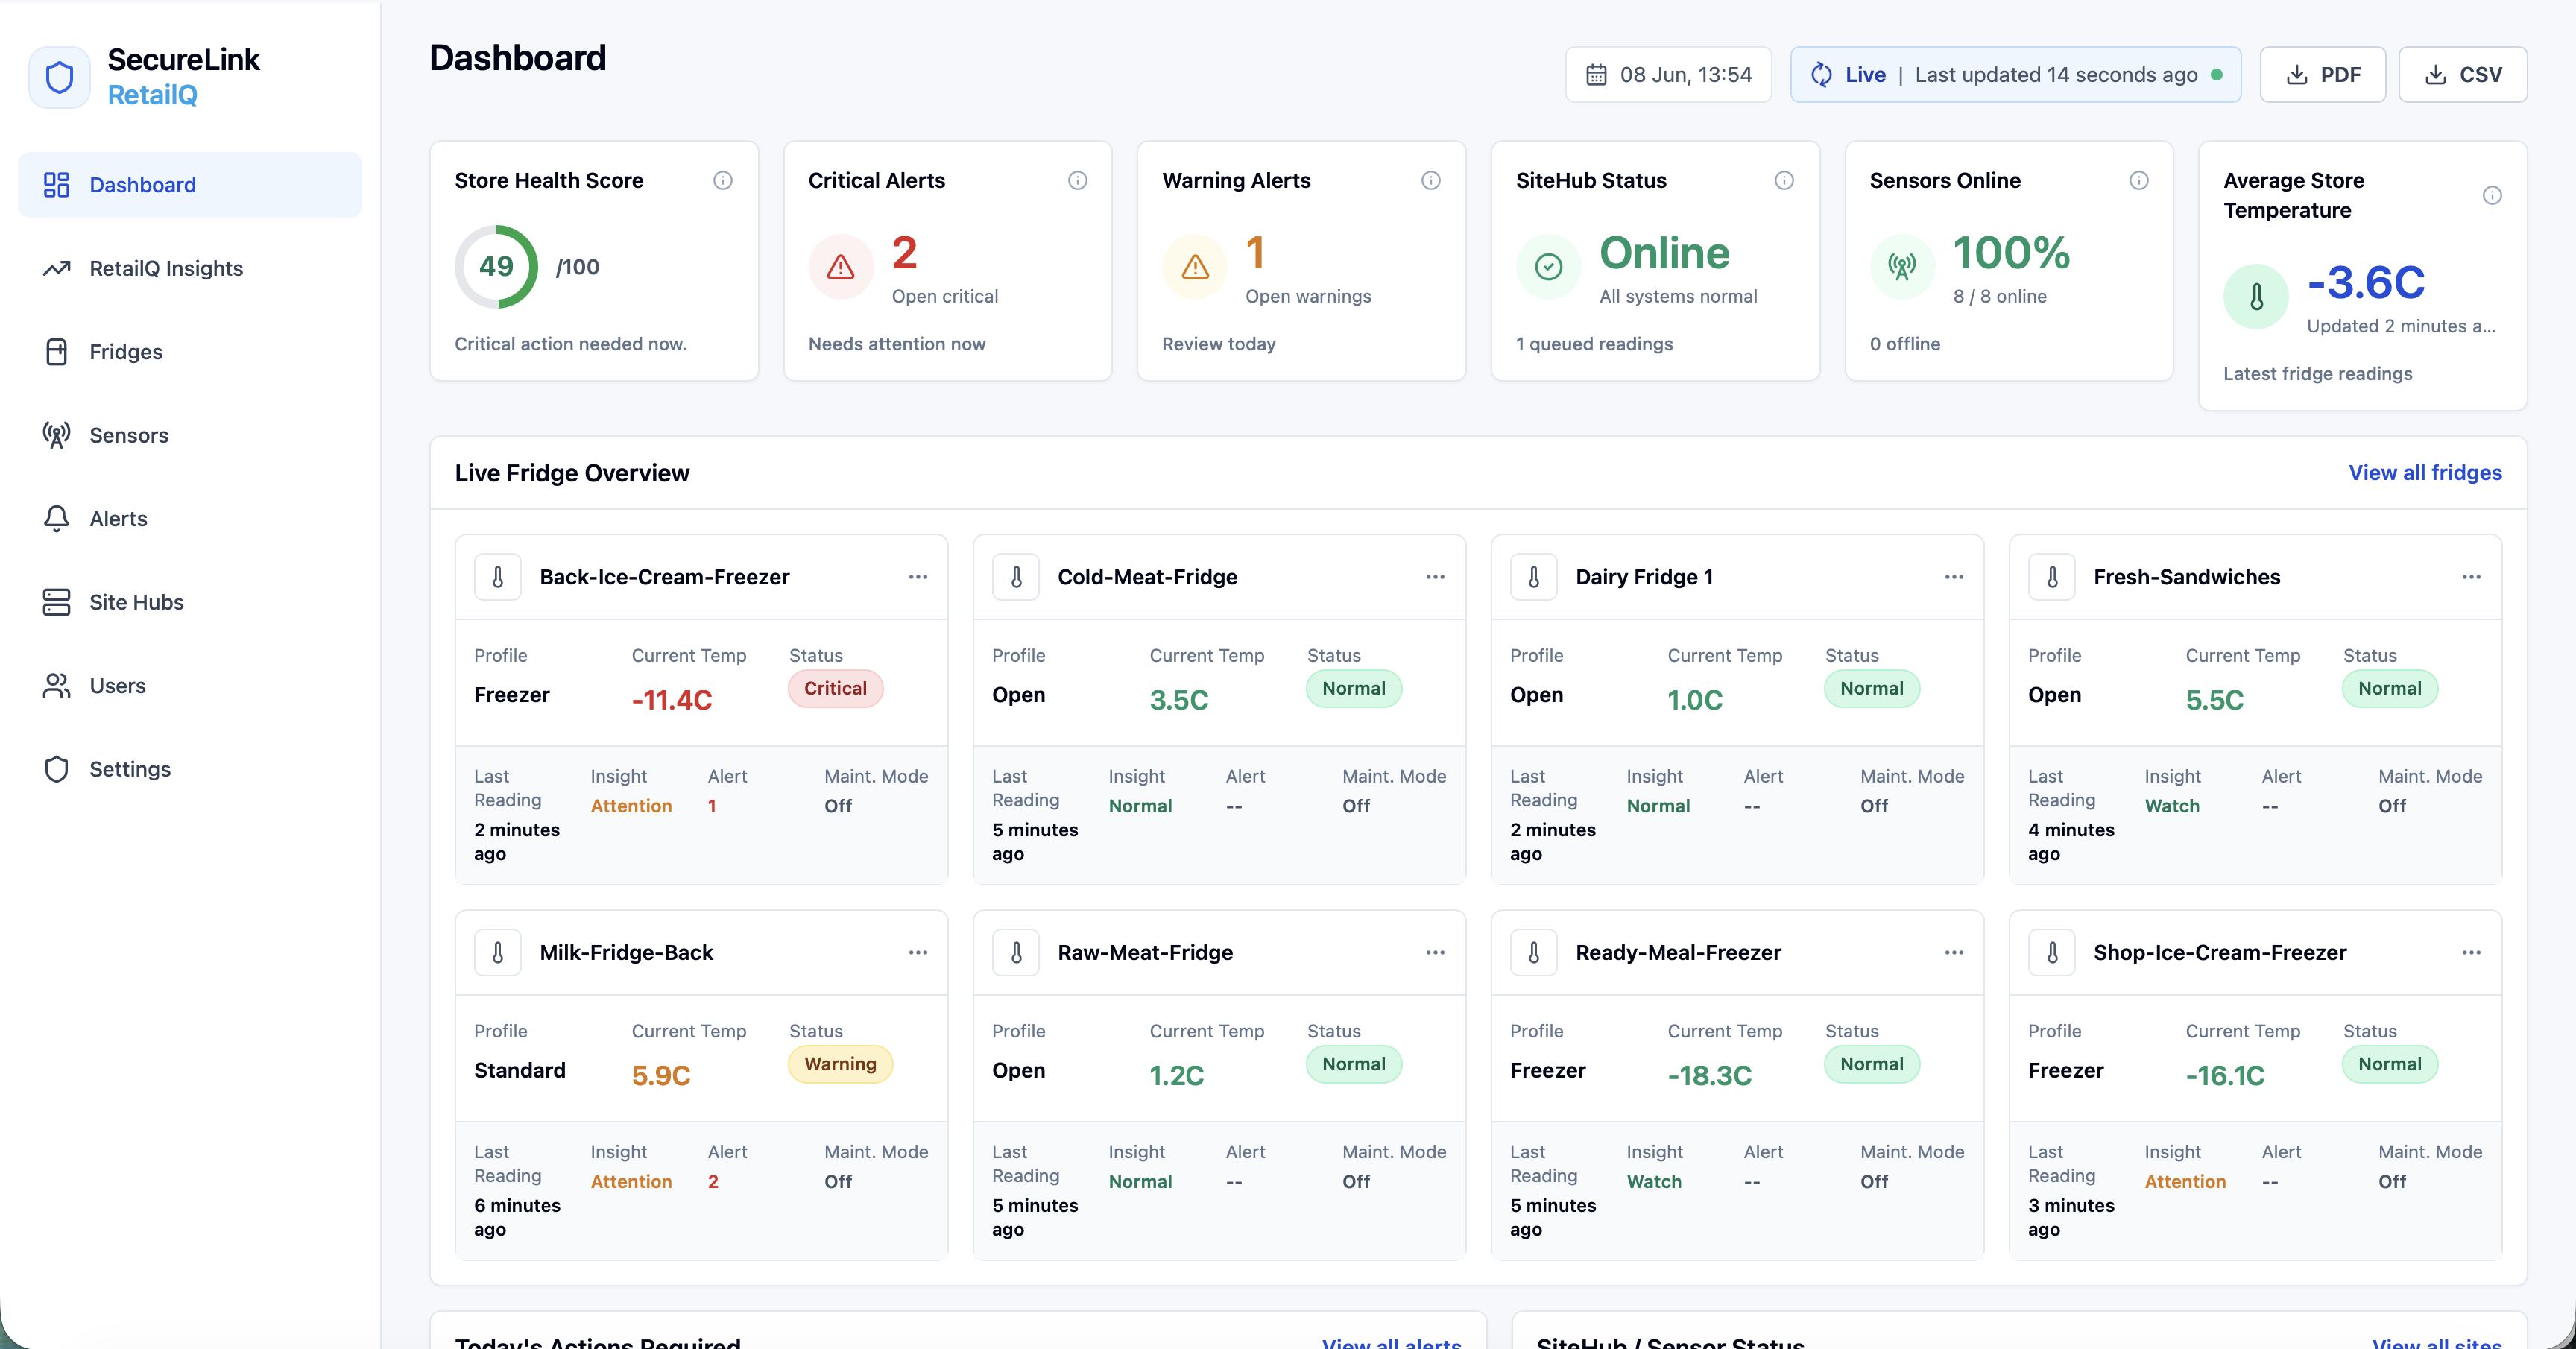Viewport: 2576px width, 1349px height.
Task: Click Raw-Meat-Fridge thermometer icon
Action: [x=1016, y=953]
